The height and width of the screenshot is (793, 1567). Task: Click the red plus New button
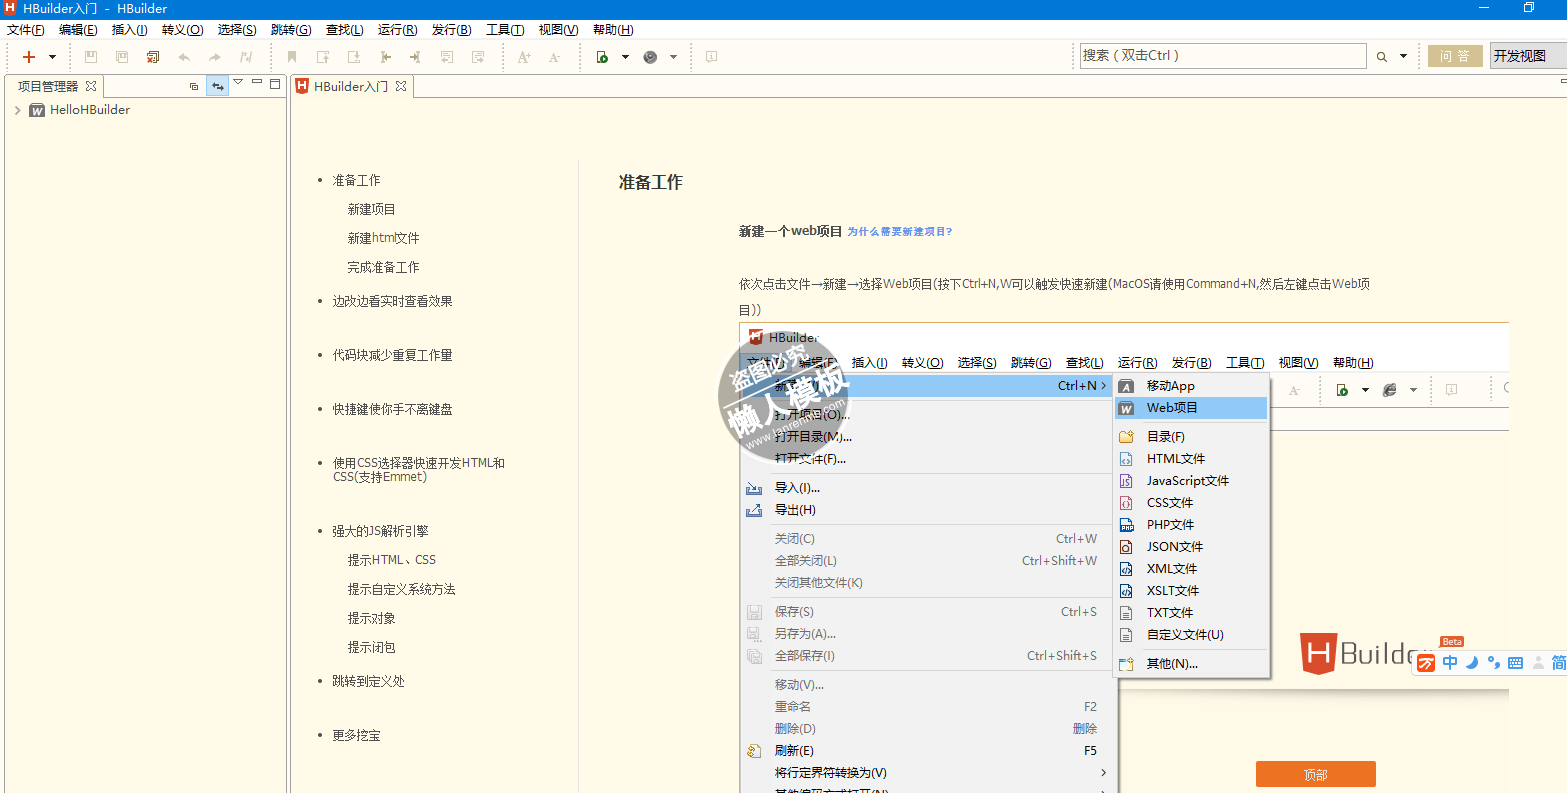(x=29, y=57)
